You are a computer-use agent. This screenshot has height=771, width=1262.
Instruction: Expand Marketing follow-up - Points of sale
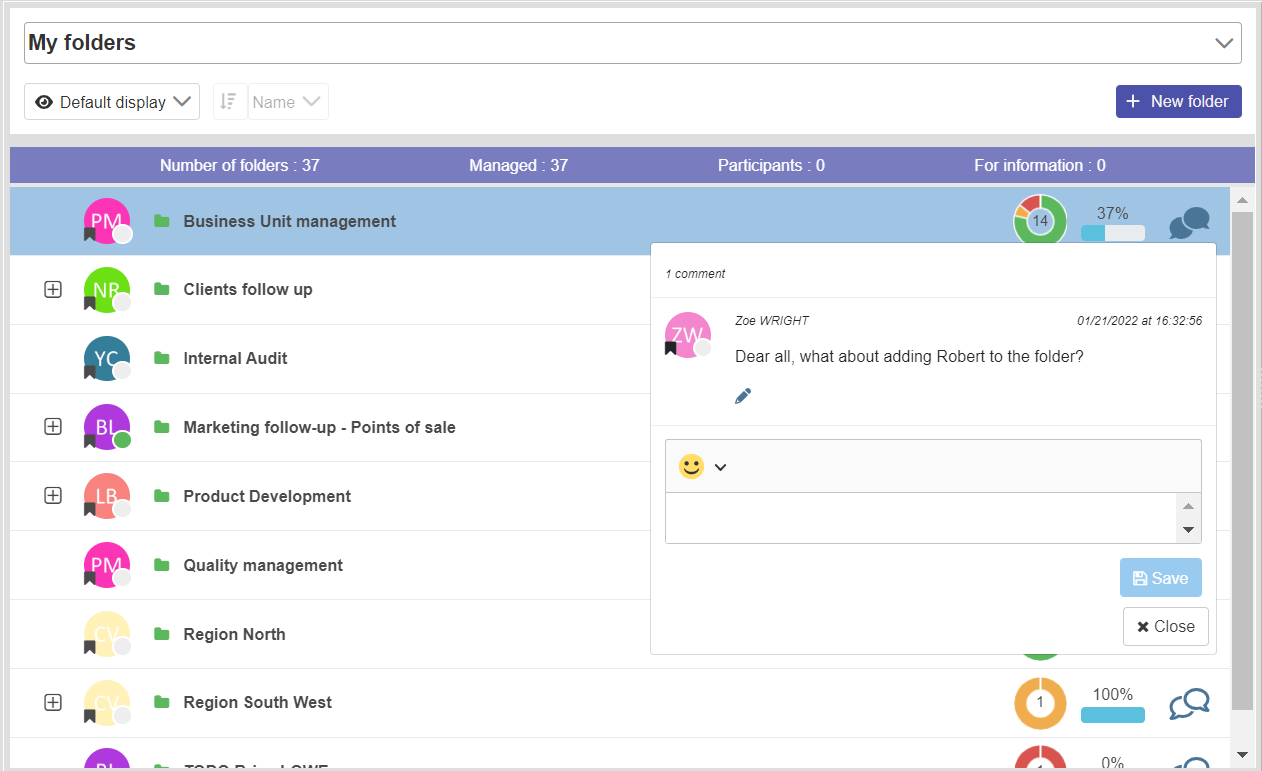point(53,427)
